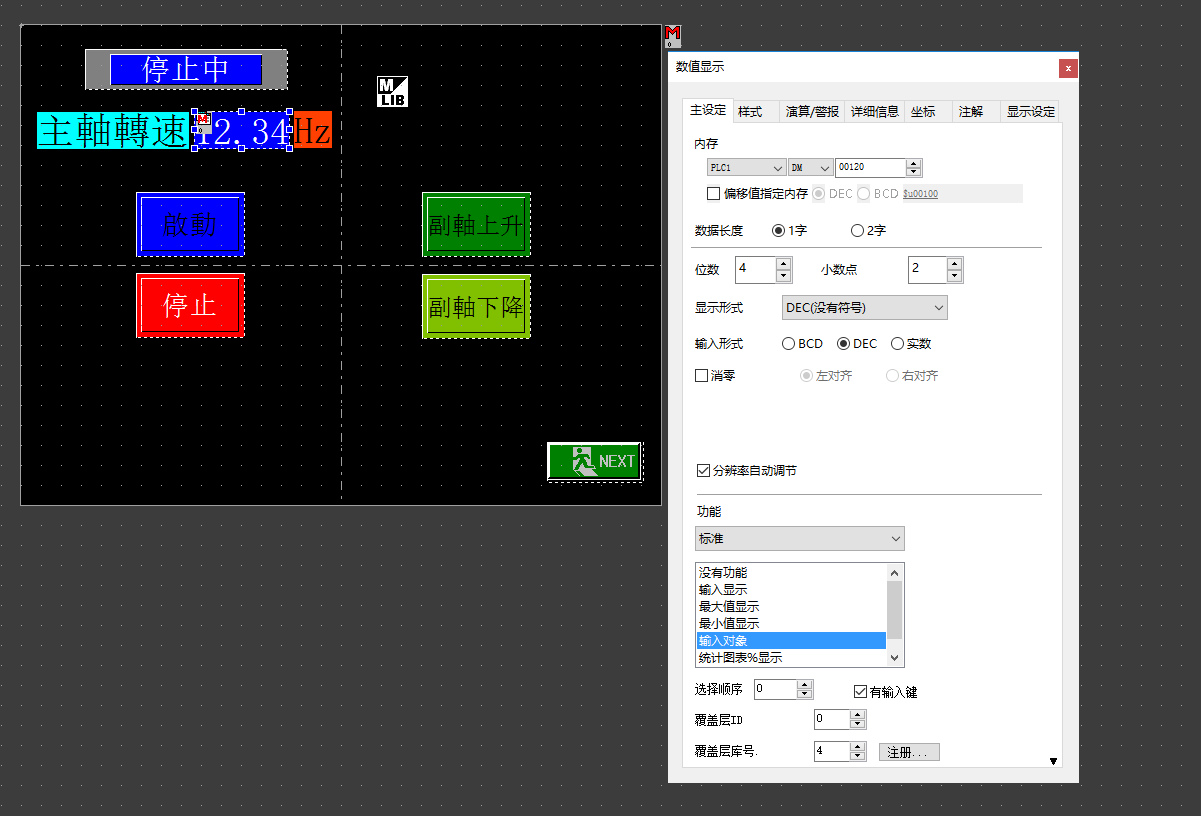
Task: Click the M LIB library icon on canvas
Action: tap(392, 92)
